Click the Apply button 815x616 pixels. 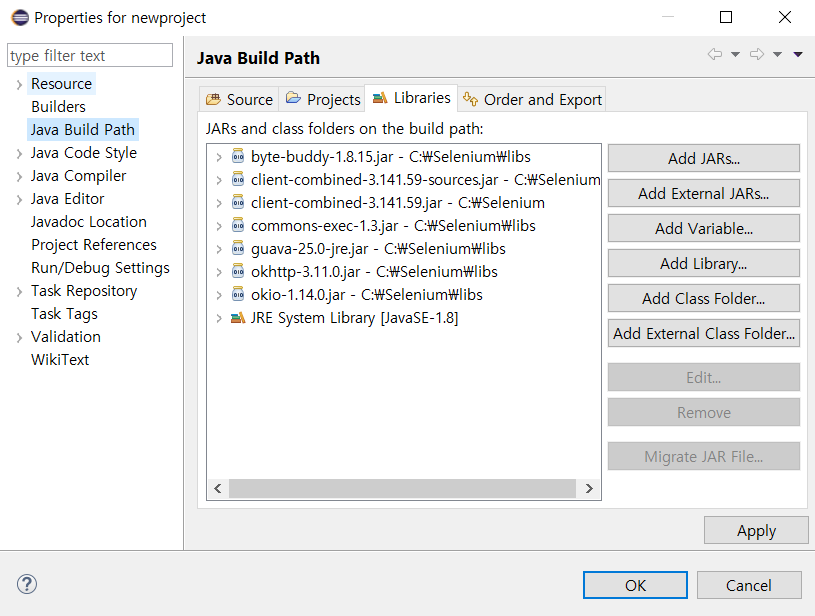coord(756,530)
